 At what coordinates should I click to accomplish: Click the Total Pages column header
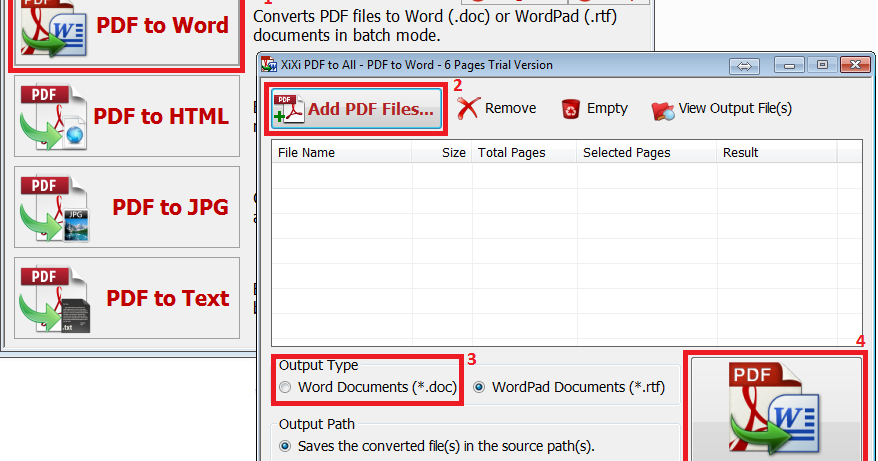(524, 152)
